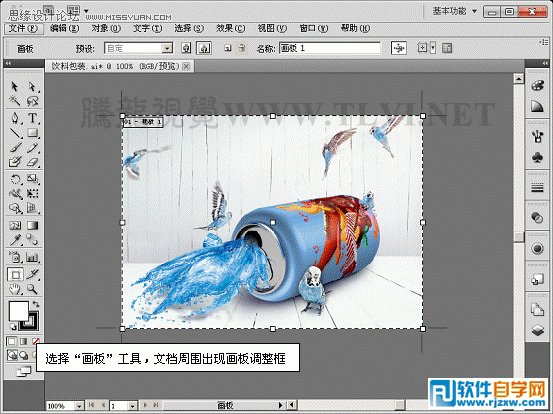Open the 文件 menu

coord(23,28)
